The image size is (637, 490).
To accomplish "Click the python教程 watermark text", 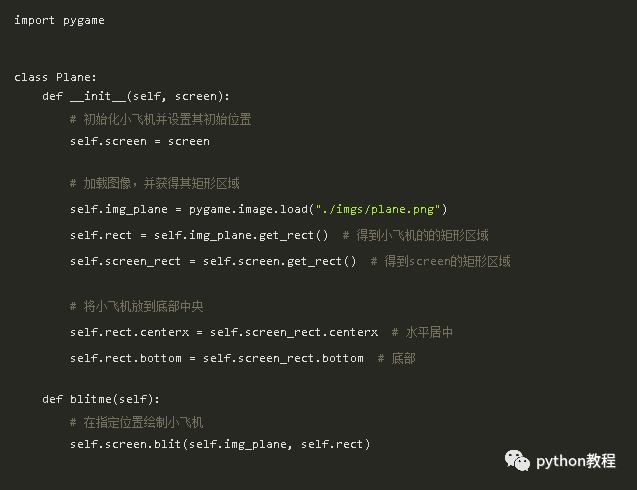I will click(x=576, y=461).
